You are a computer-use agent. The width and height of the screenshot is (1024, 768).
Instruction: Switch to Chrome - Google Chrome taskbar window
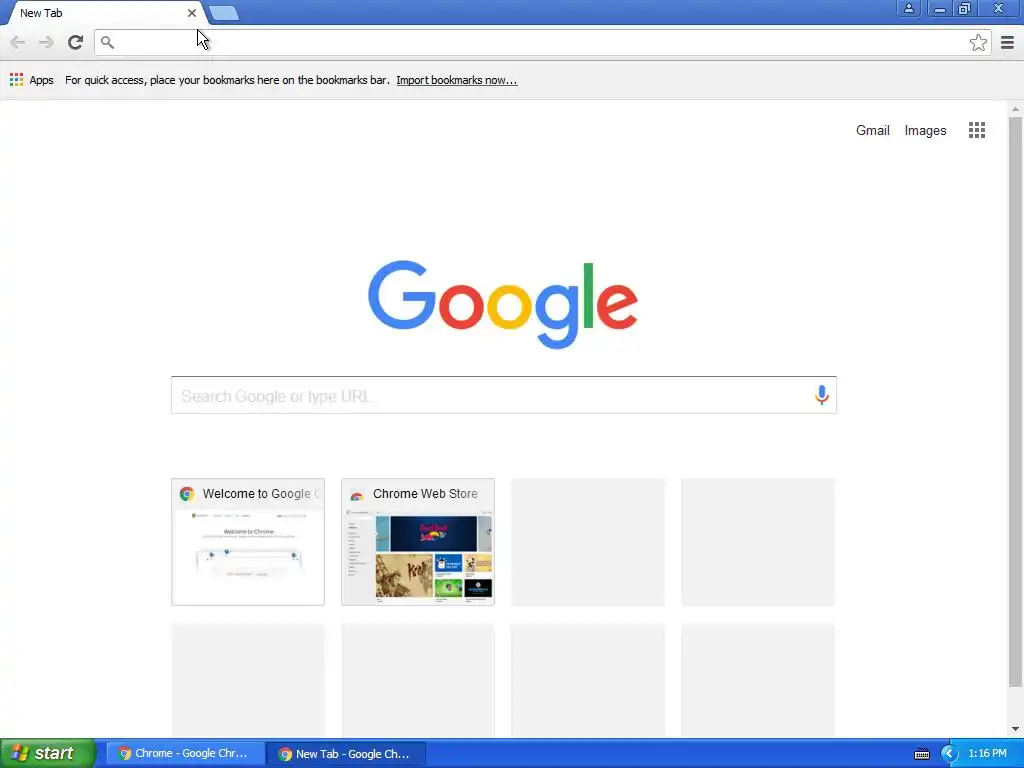[x=185, y=754]
